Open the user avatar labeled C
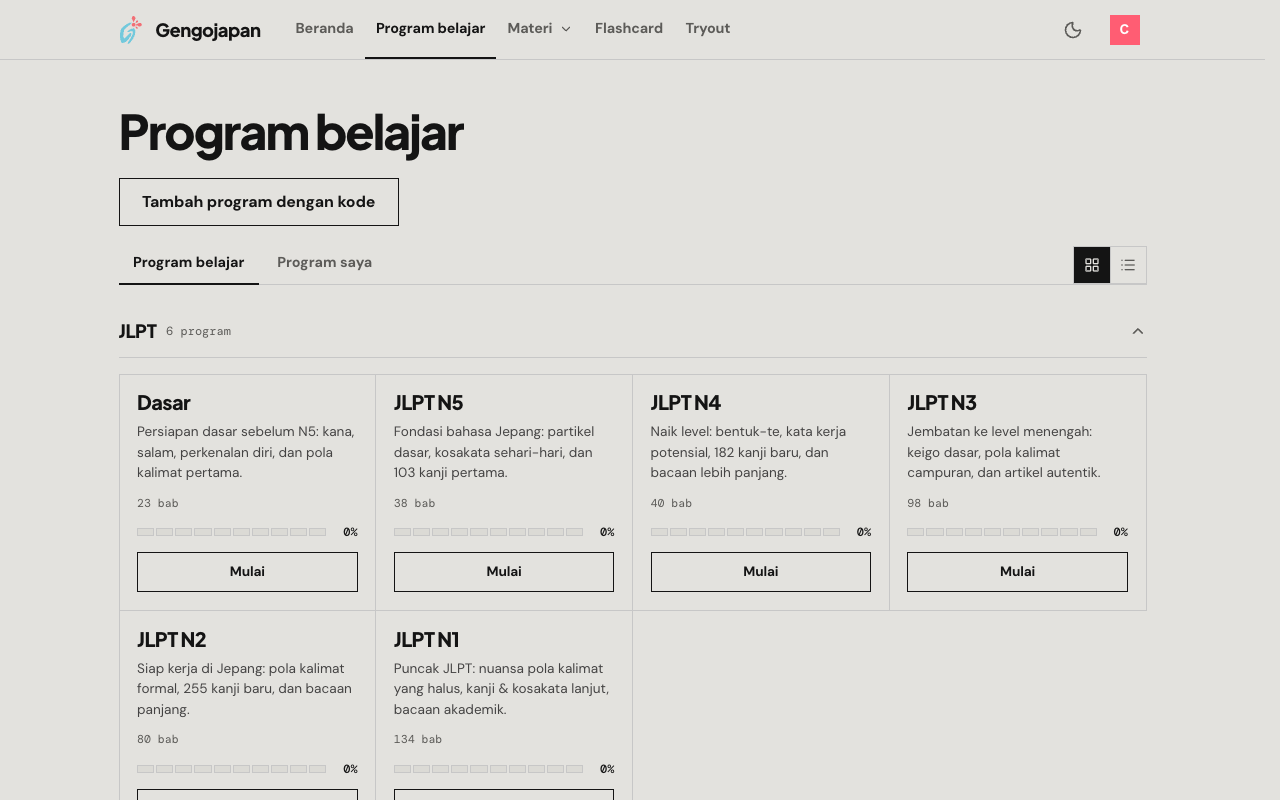 (1125, 30)
